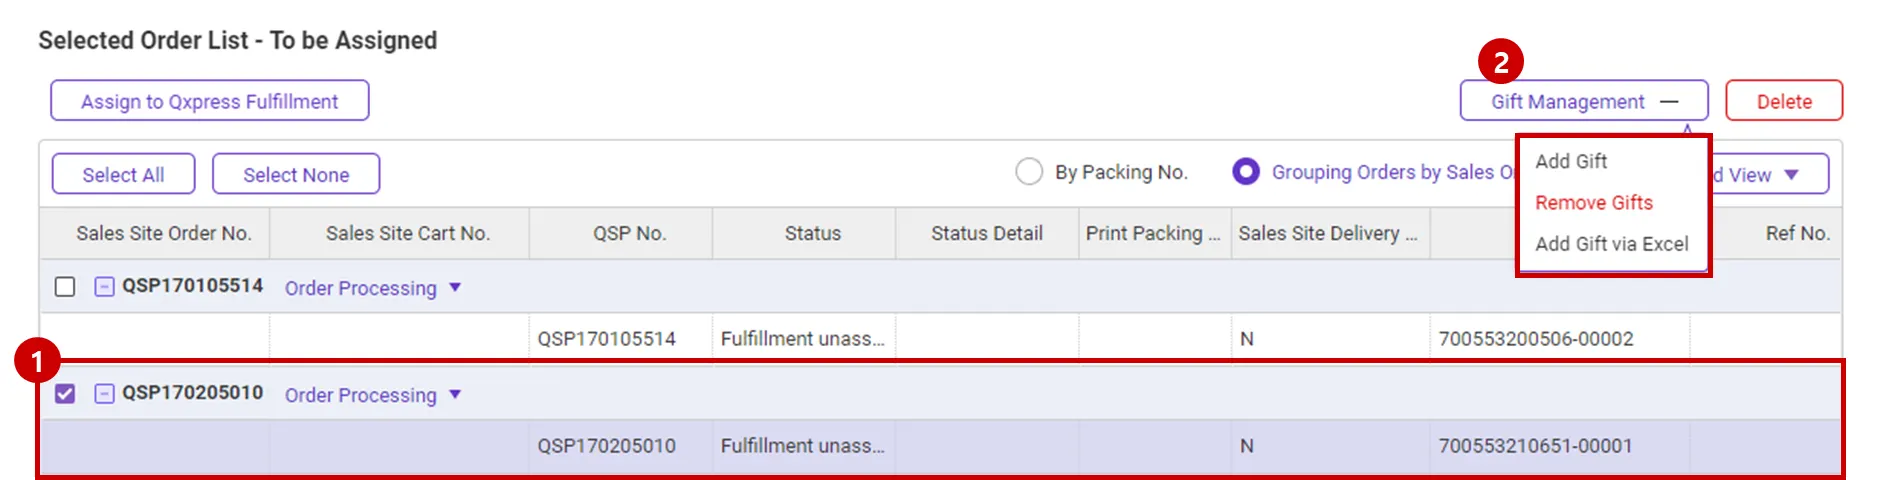Collapse the QSP170205010 order group
The image size is (1880, 480).
pyautogui.click(x=104, y=394)
